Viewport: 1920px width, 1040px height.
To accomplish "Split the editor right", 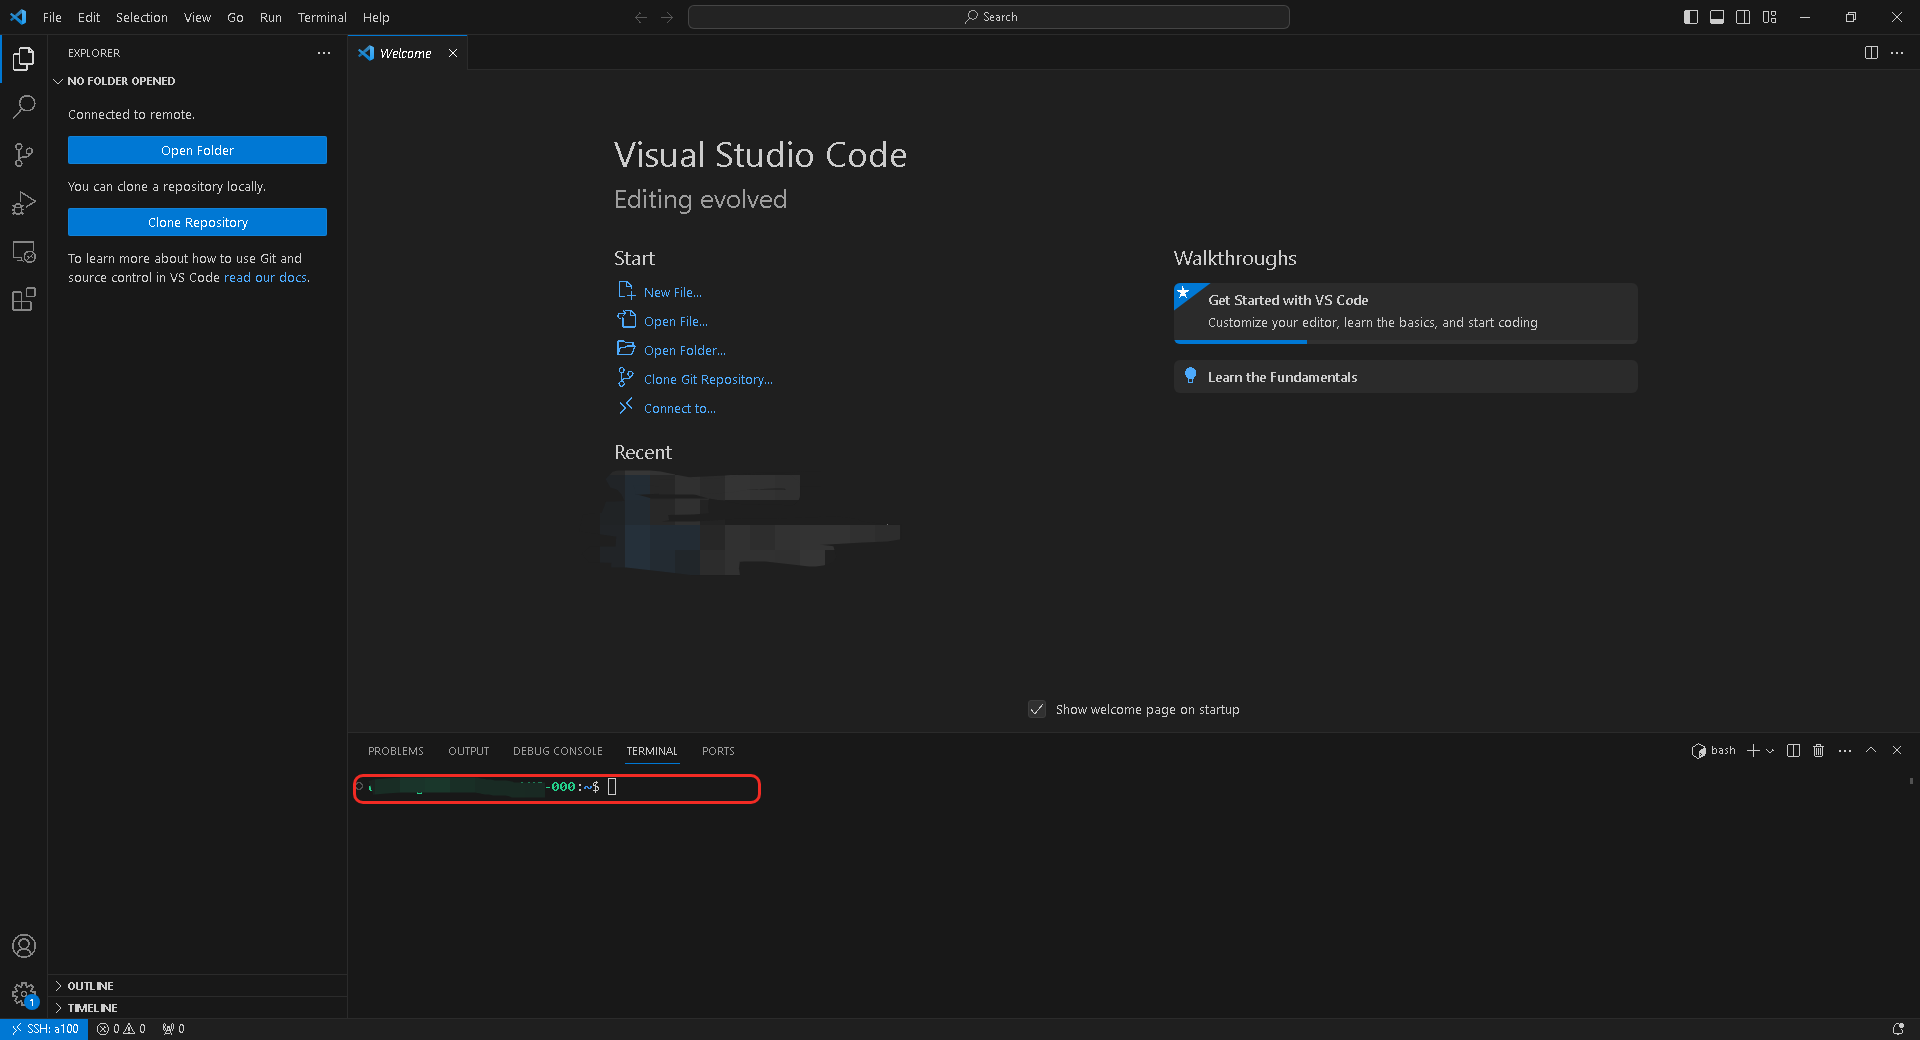I will point(1871,53).
